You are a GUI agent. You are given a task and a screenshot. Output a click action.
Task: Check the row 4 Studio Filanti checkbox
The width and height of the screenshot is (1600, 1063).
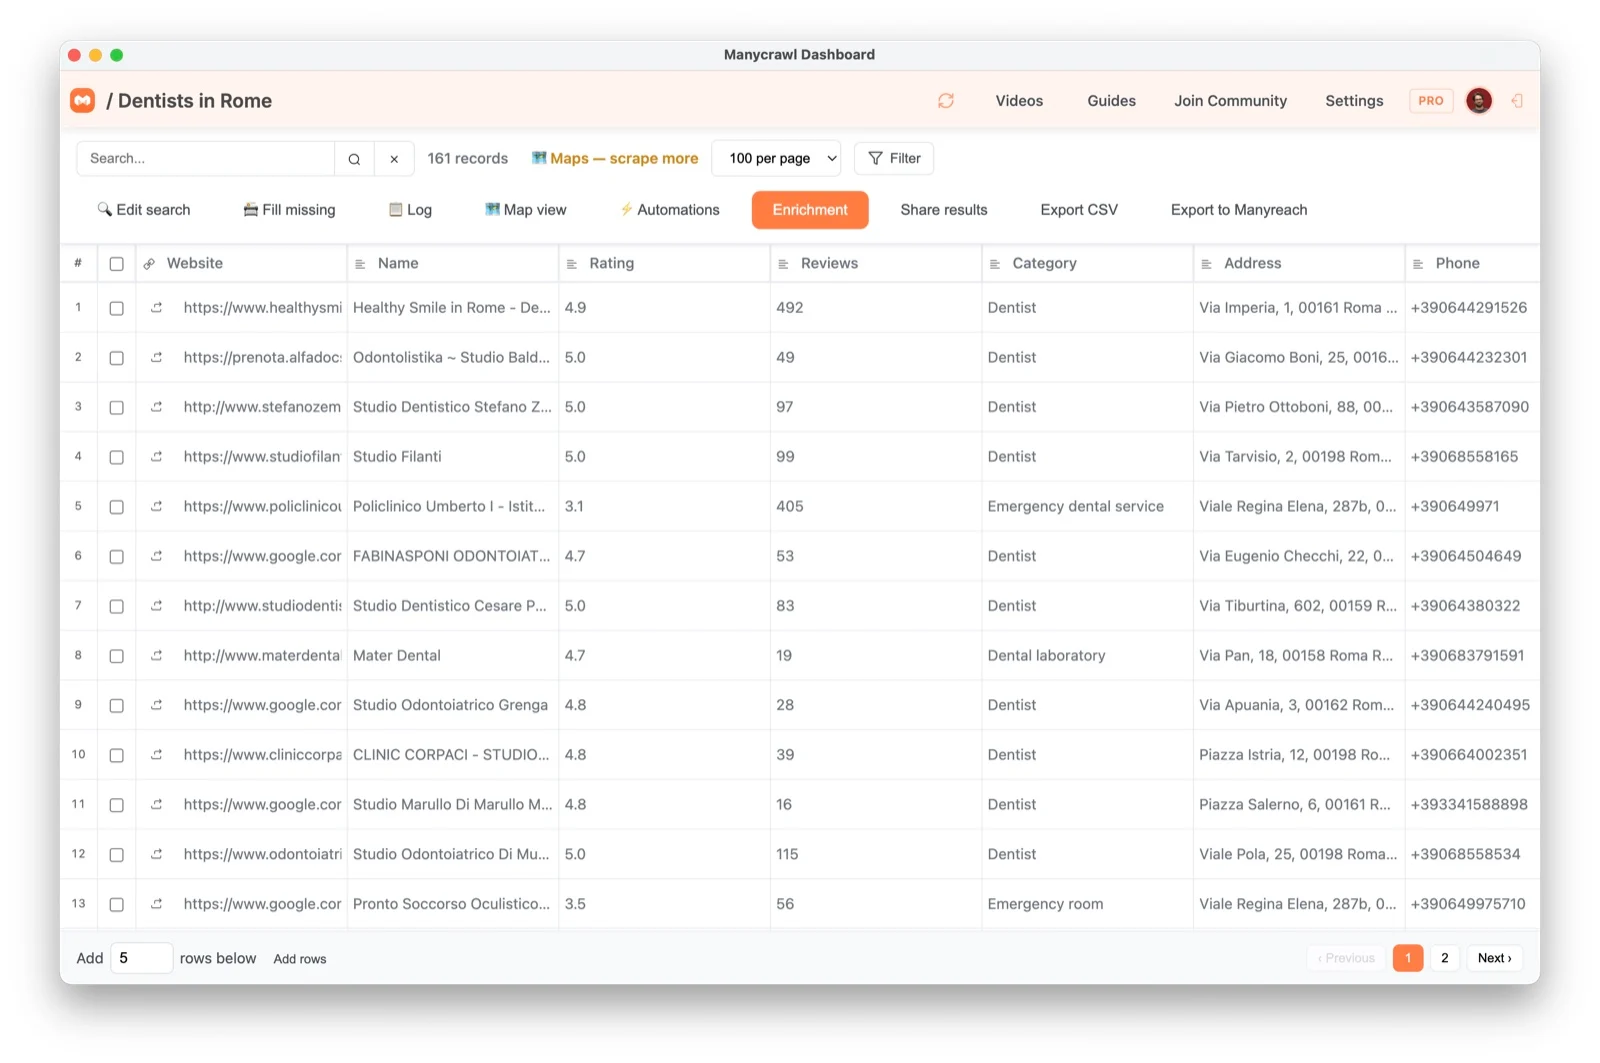[x=117, y=457]
